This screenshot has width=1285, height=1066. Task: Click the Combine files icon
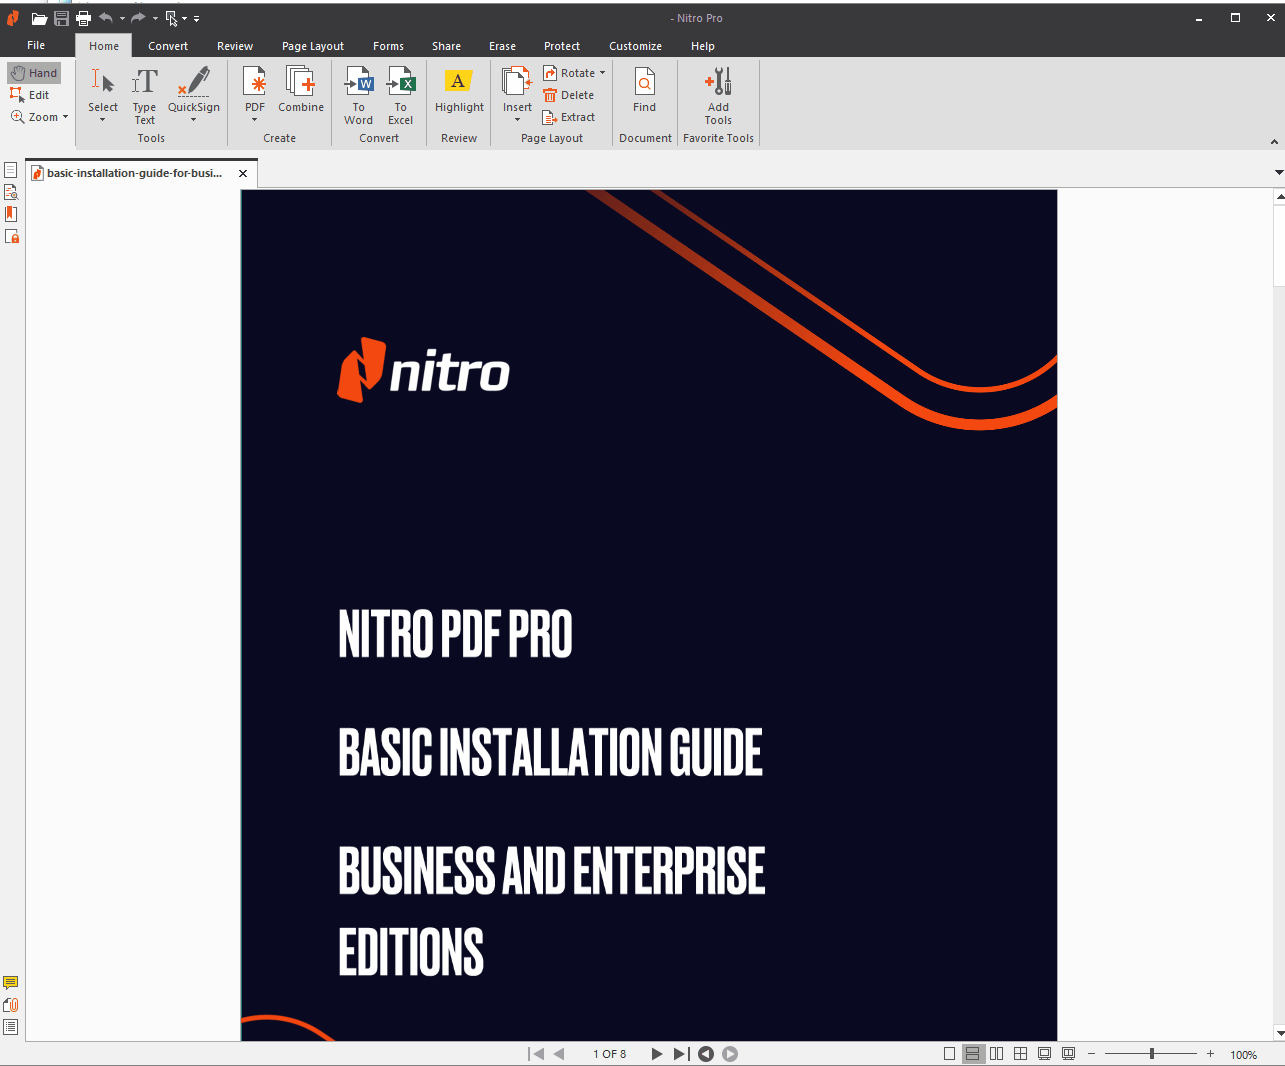tap(300, 90)
